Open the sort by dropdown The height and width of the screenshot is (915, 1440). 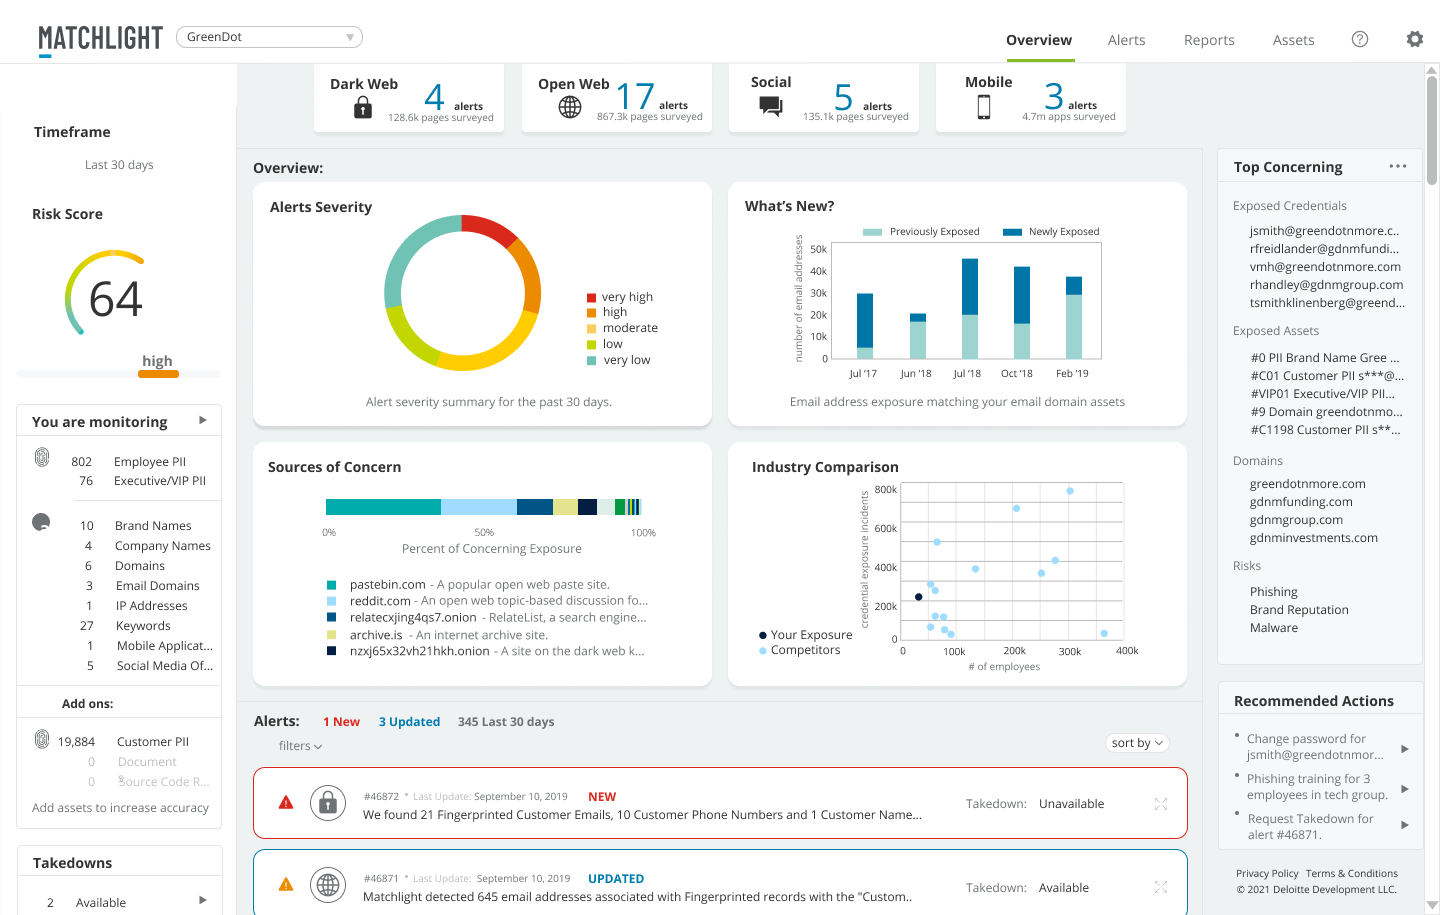[x=1138, y=743]
